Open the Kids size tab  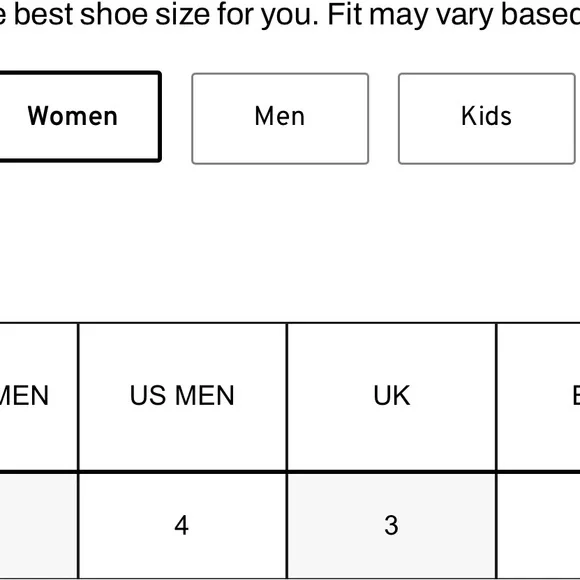point(486,118)
